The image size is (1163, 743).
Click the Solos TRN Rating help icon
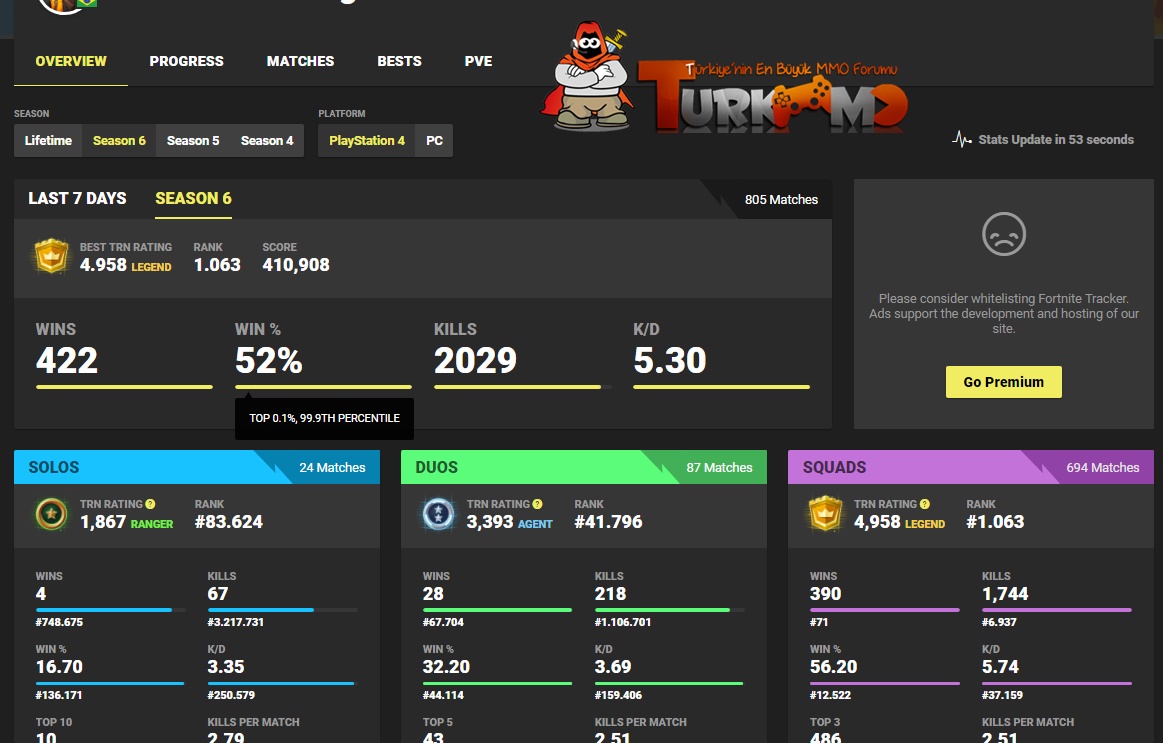(x=151, y=504)
